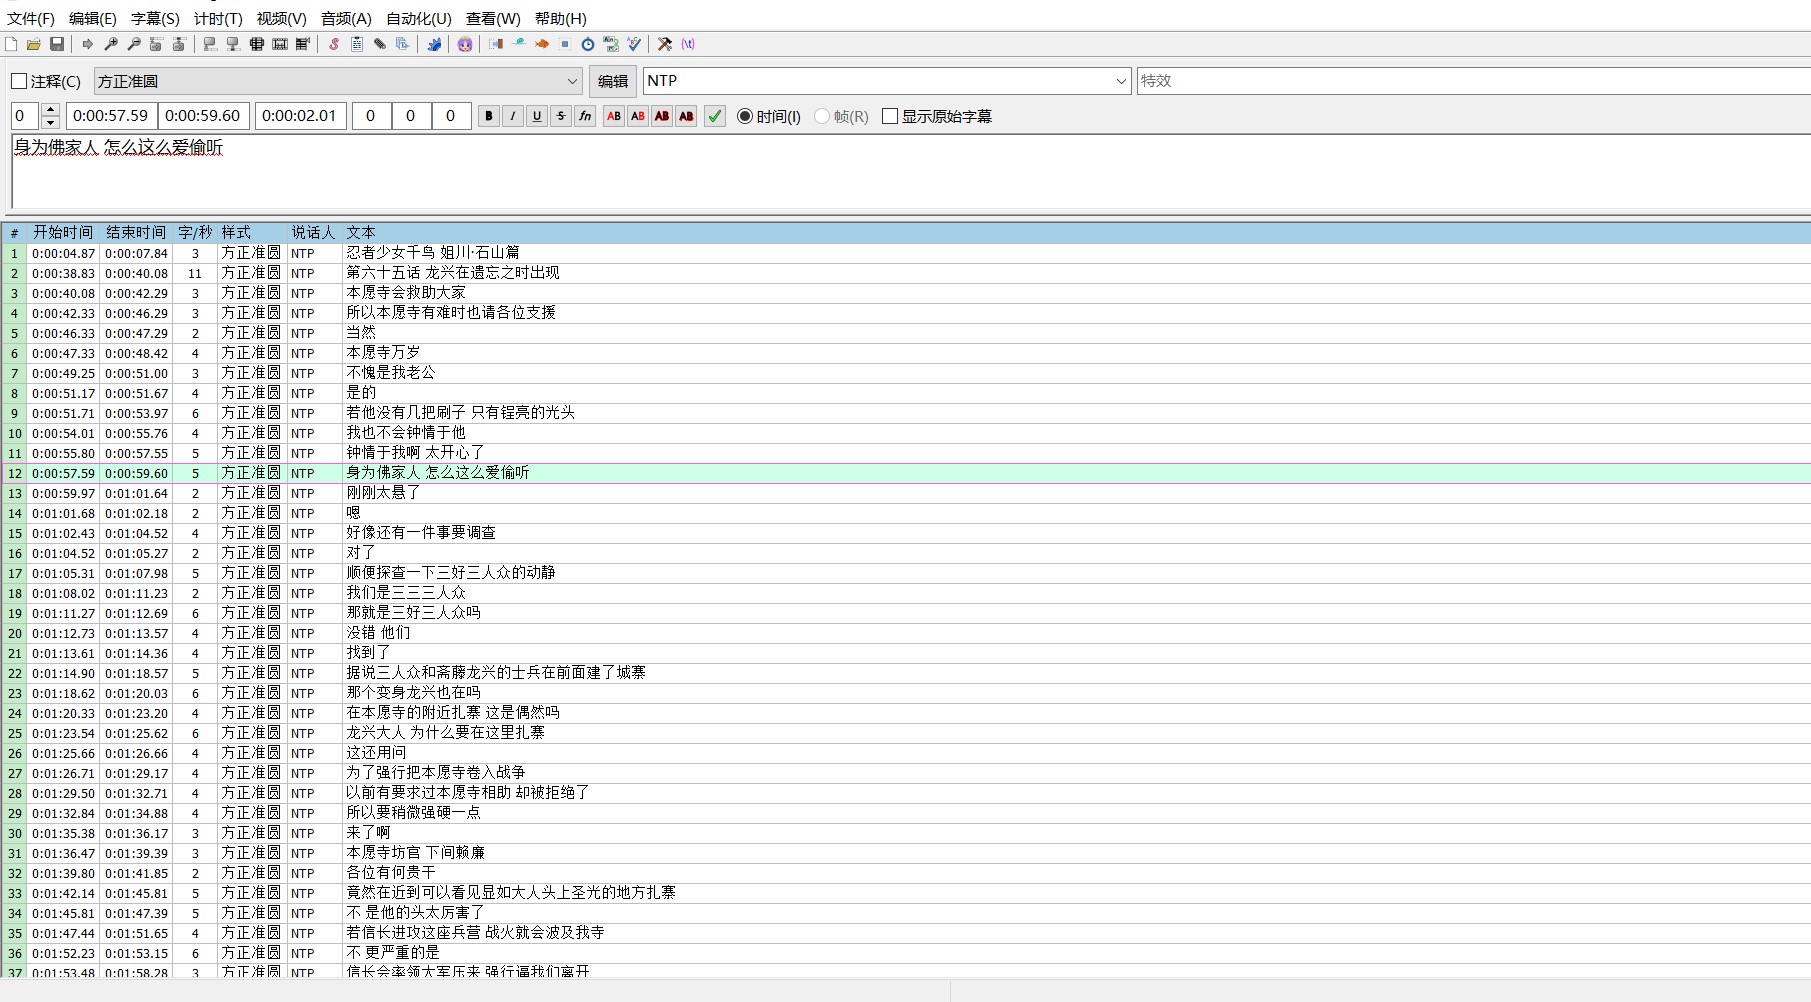1811x1002 pixels.
Task: Run the spell checker icon
Action: (x=634, y=44)
